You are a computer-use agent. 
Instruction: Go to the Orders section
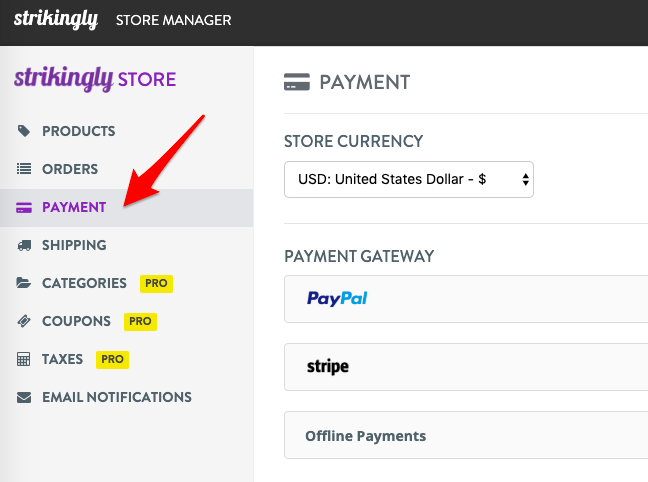pyautogui.click(x=70, y=169)
